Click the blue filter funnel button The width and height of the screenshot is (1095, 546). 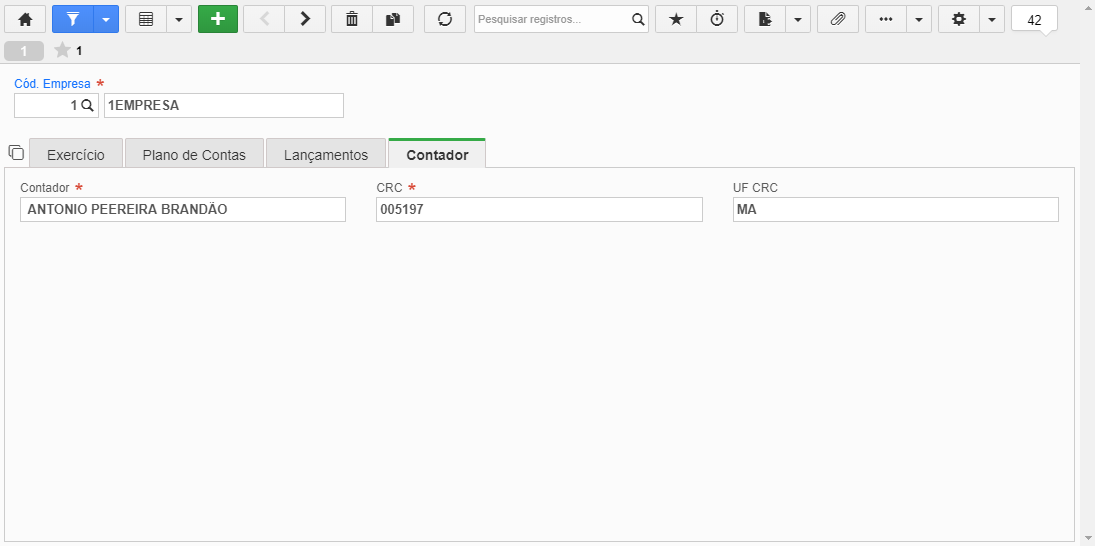pyautogui.click(x=73, y=19)
